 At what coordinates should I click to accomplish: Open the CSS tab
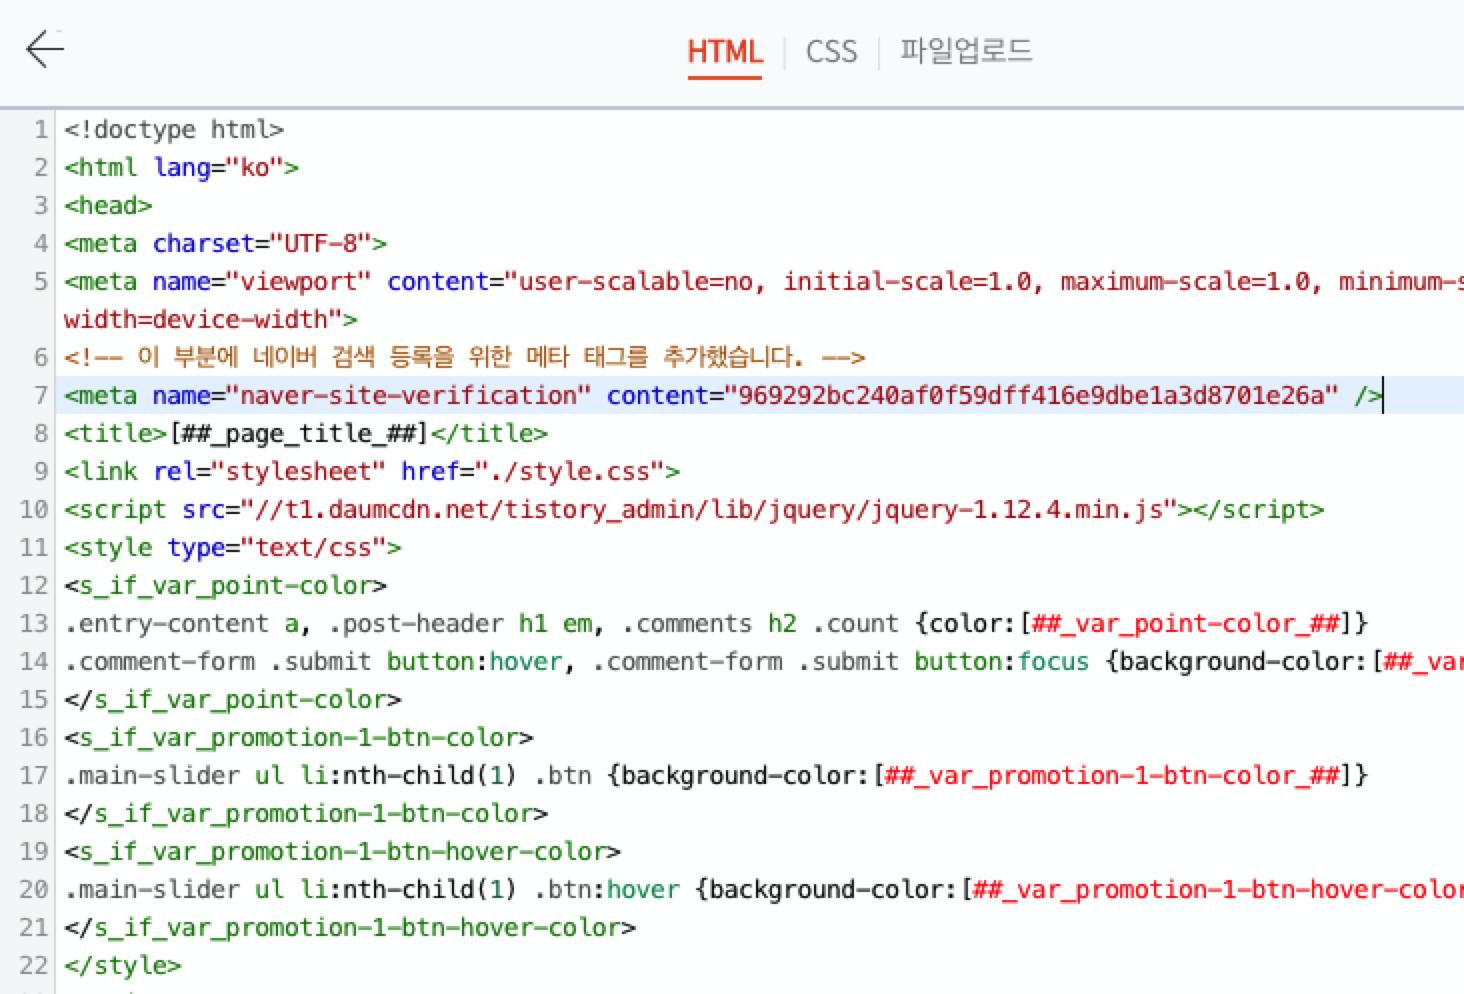pyautogui.click(x=831, y=51)
